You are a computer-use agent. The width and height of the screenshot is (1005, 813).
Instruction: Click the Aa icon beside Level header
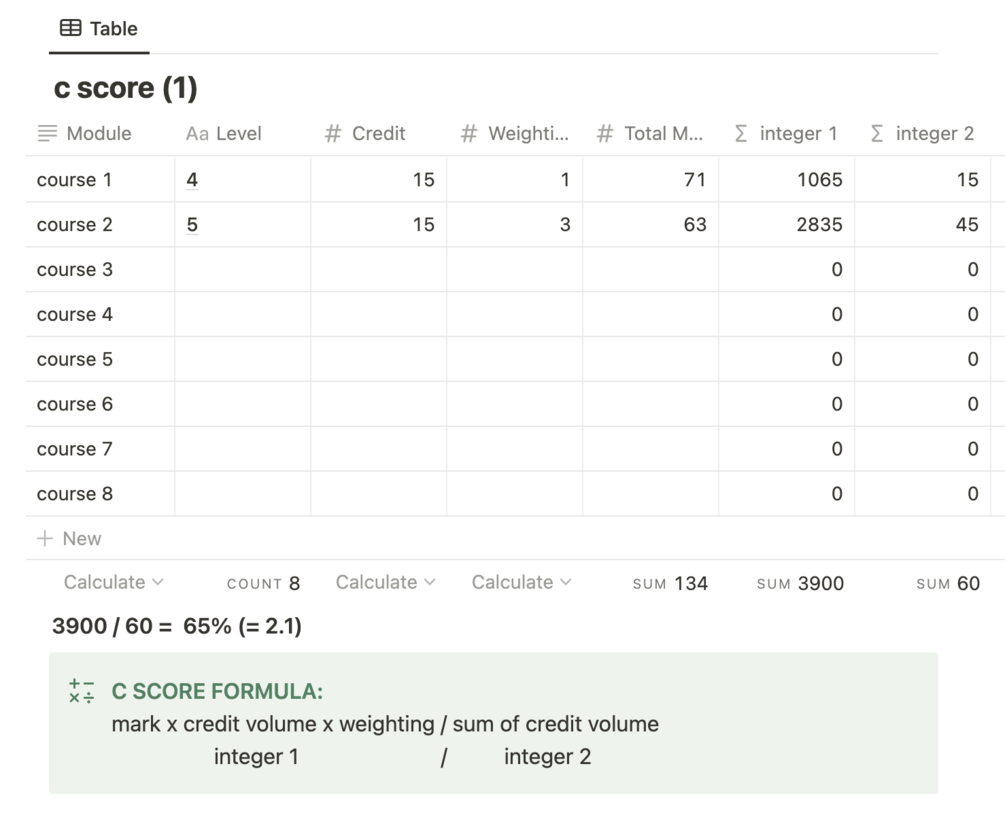click(x=197, y=134)
